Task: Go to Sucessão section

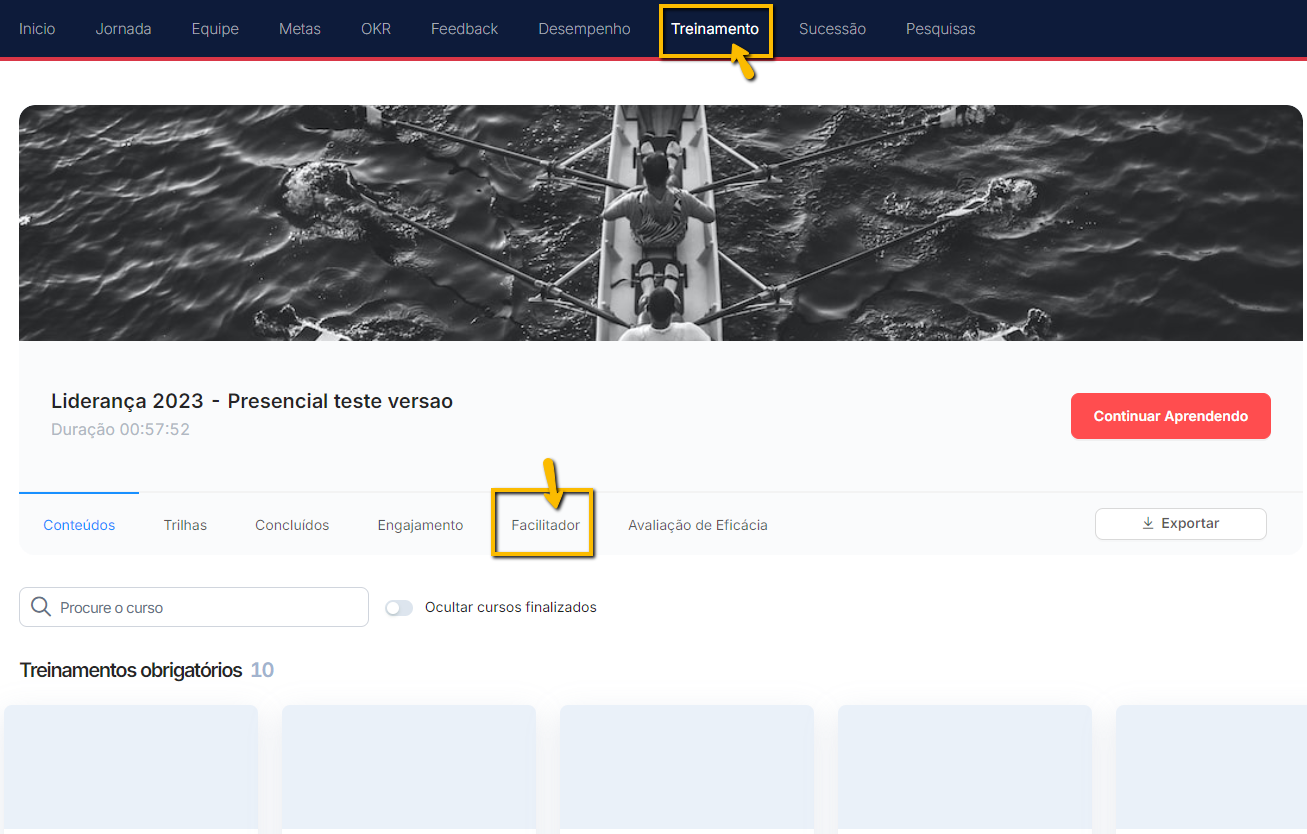Action: pos(832,29)
